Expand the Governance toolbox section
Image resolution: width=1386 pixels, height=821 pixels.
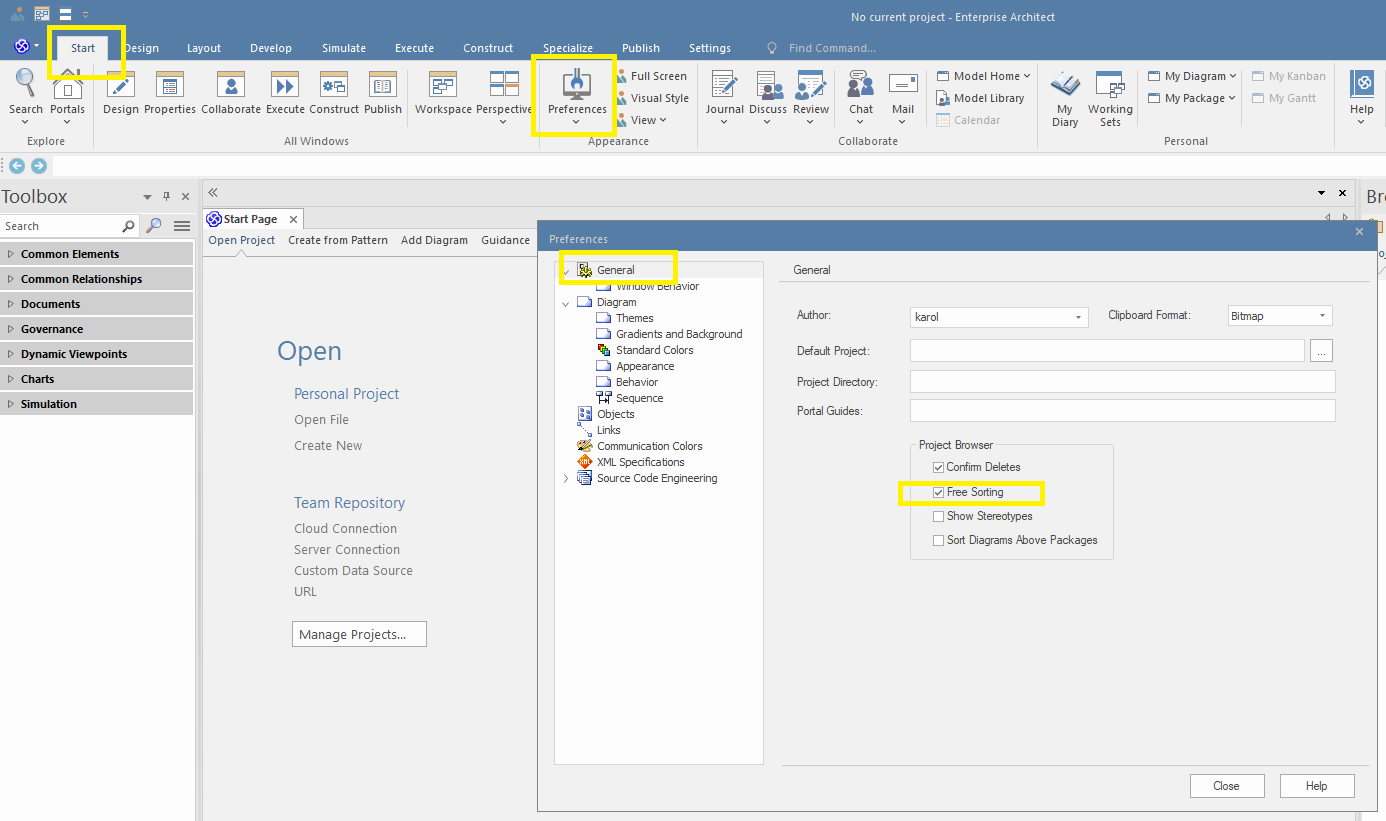[x=97, y=329]
